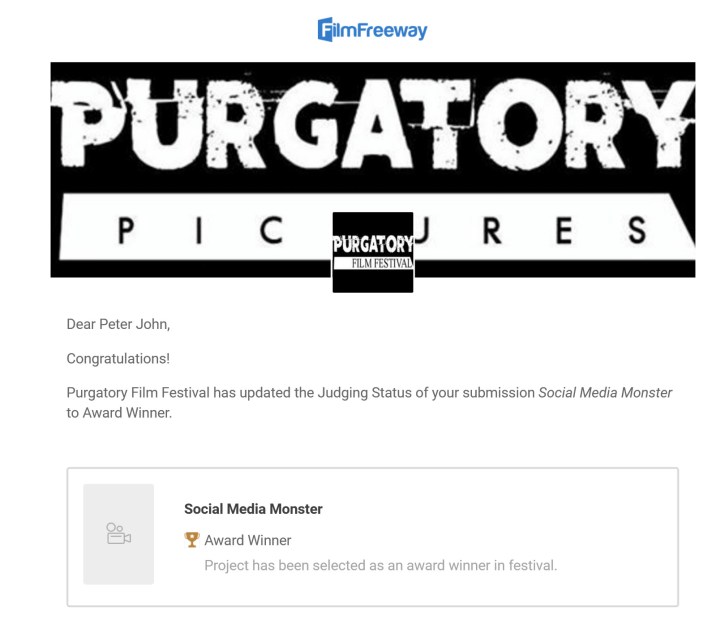Click the final letter S in PICTURES strip

[637, 231]
